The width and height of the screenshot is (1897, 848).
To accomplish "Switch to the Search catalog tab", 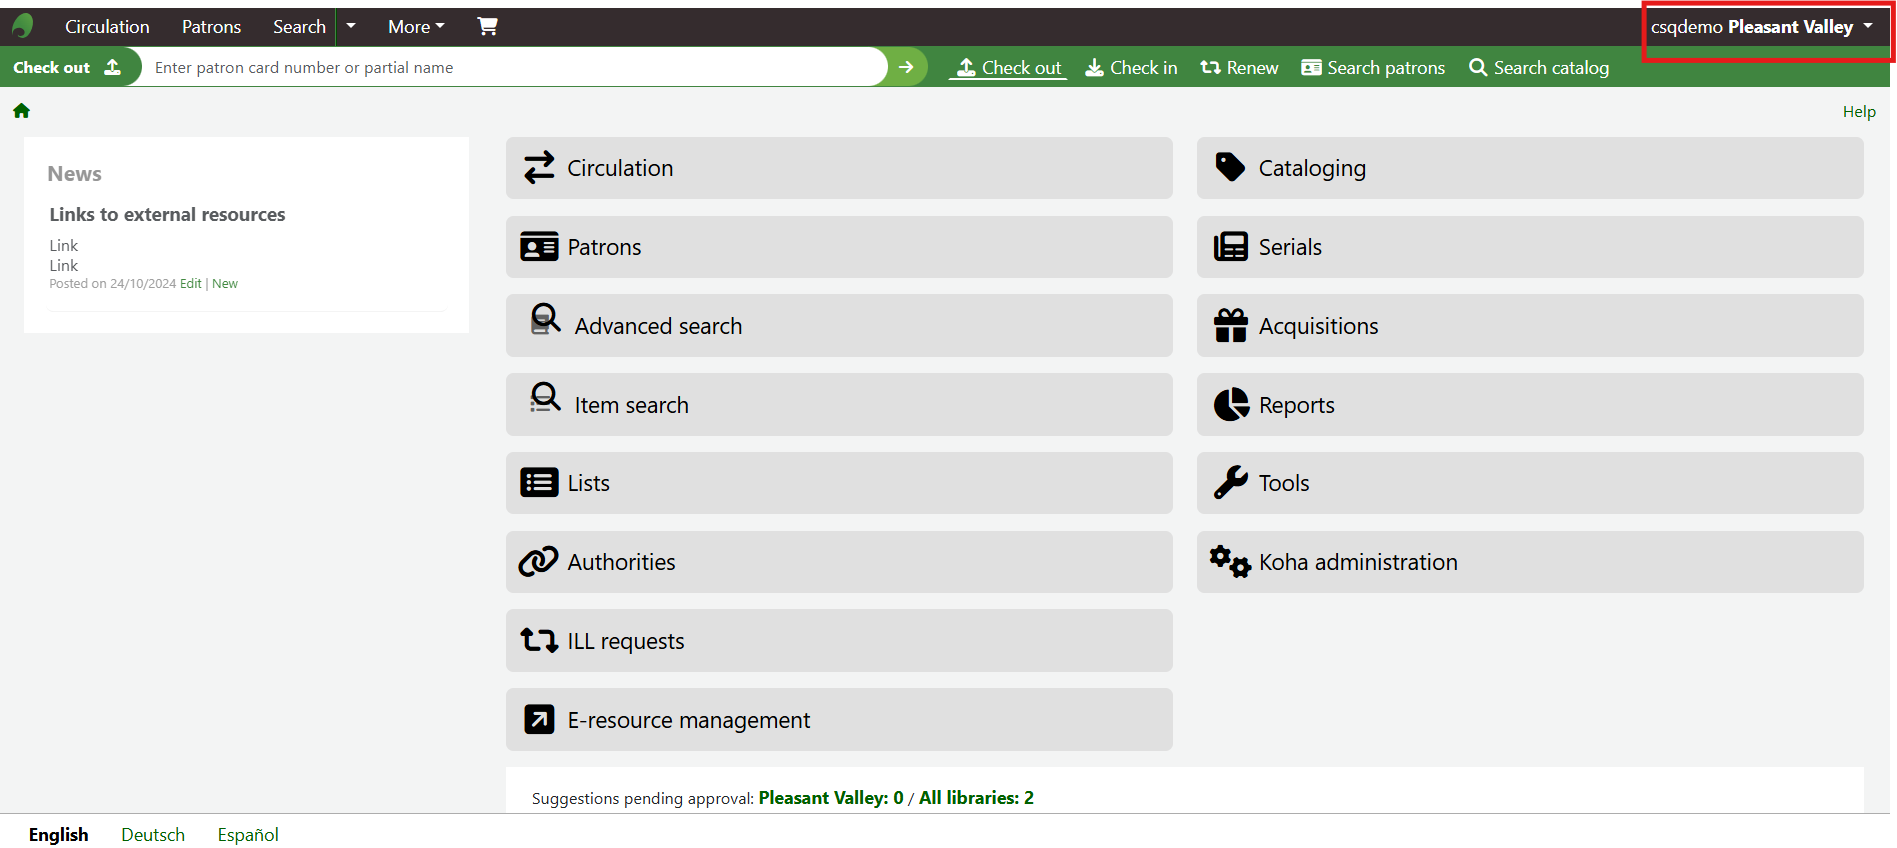I will click(1539, 67).
